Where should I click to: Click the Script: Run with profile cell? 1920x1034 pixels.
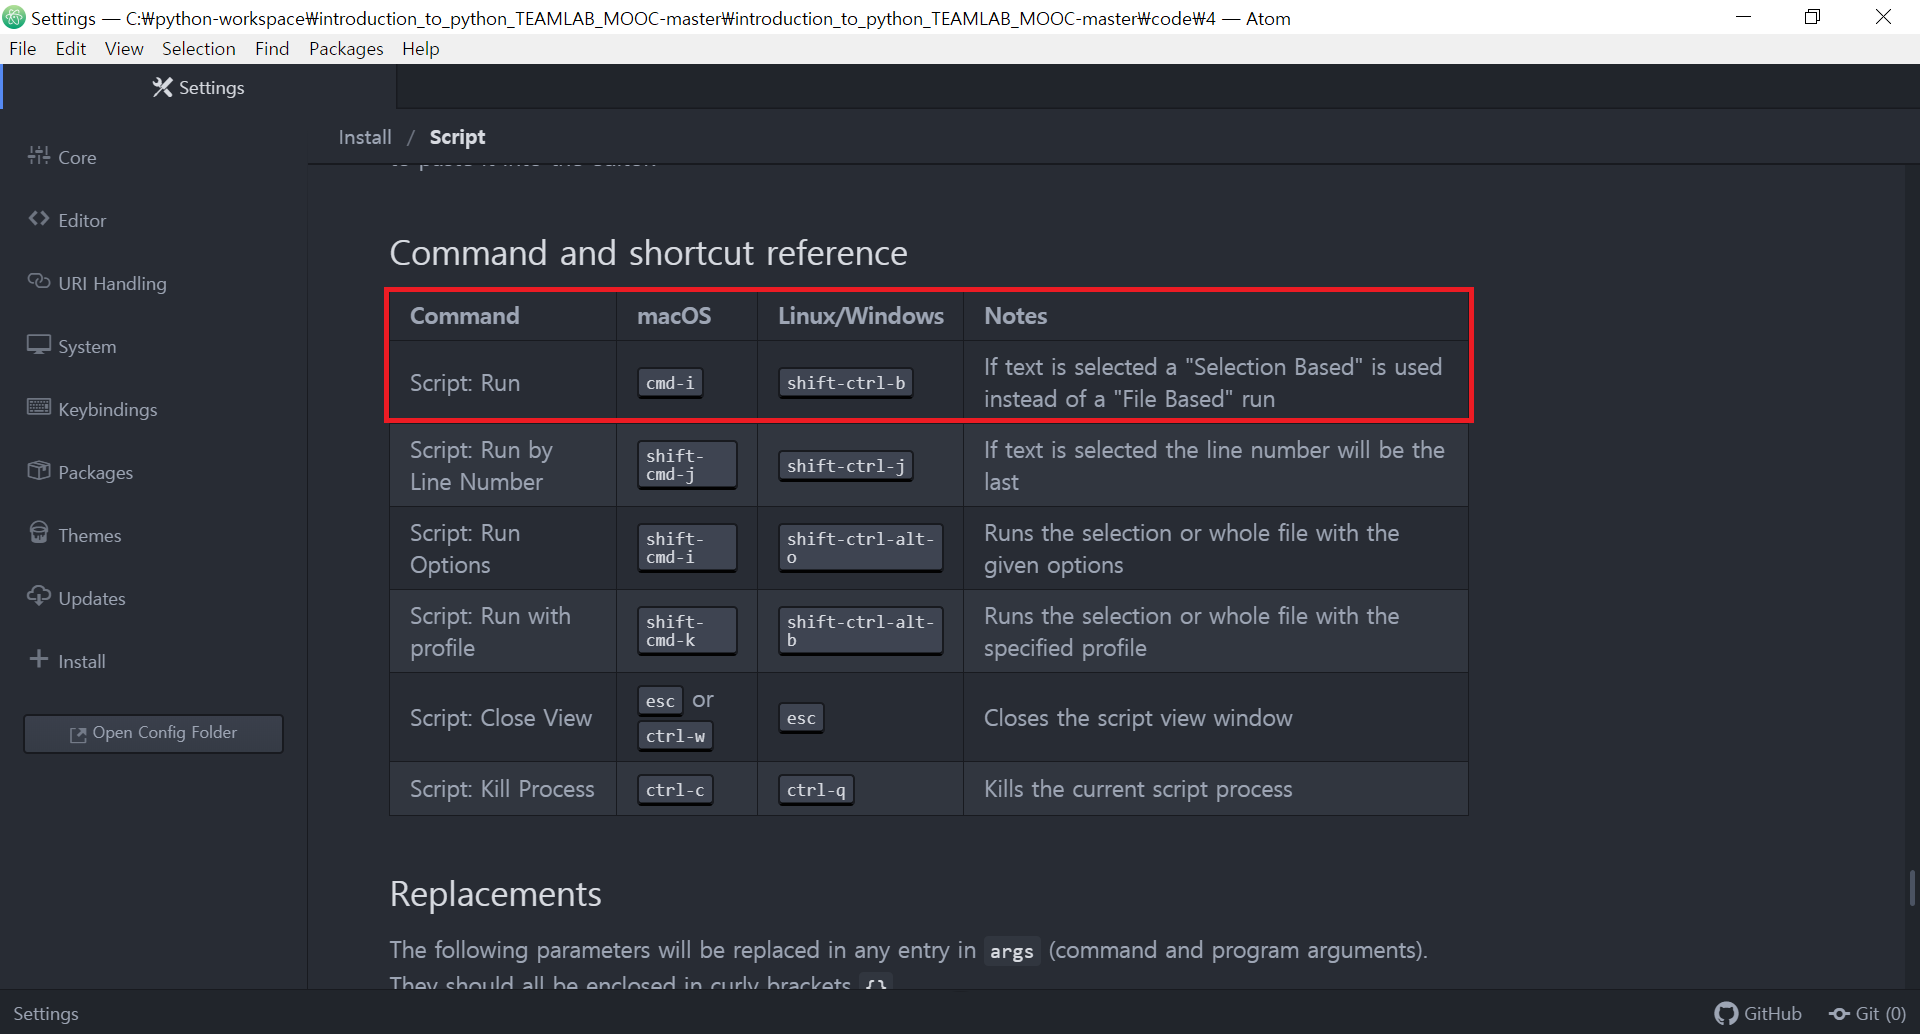point(503,631)
